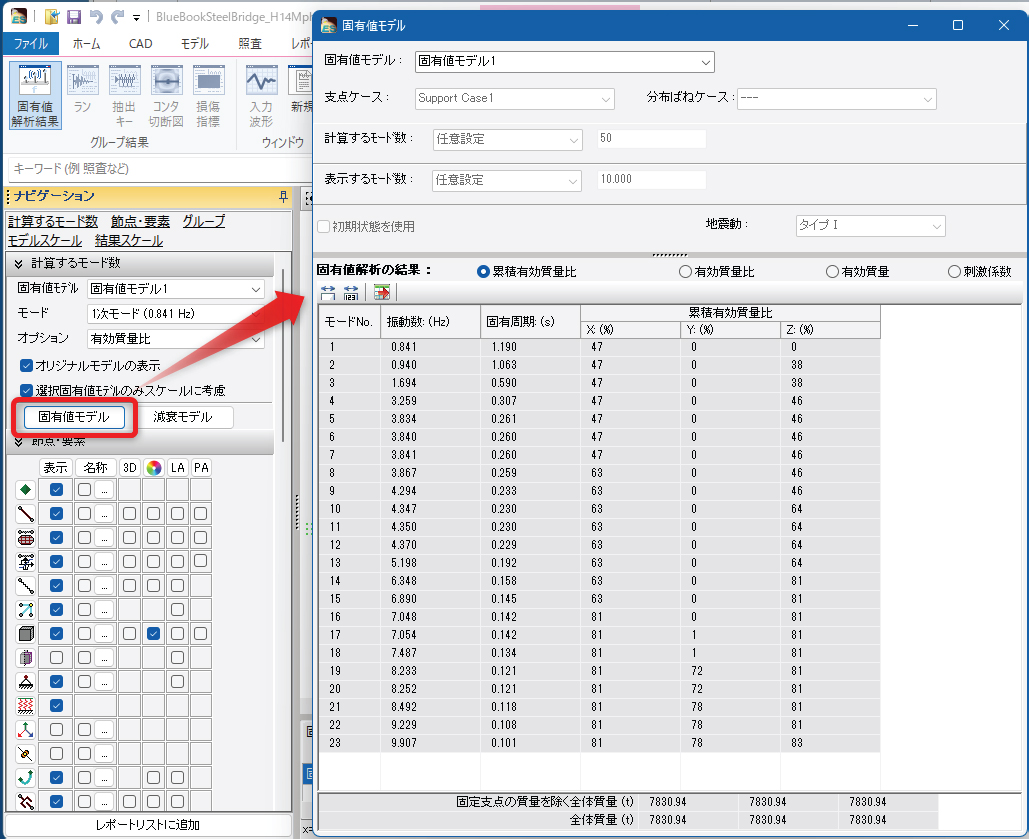Enable the 初期状態を使用 checkbox
Image resolution: width=1029 pixels, height=839 pixels.
324,226
